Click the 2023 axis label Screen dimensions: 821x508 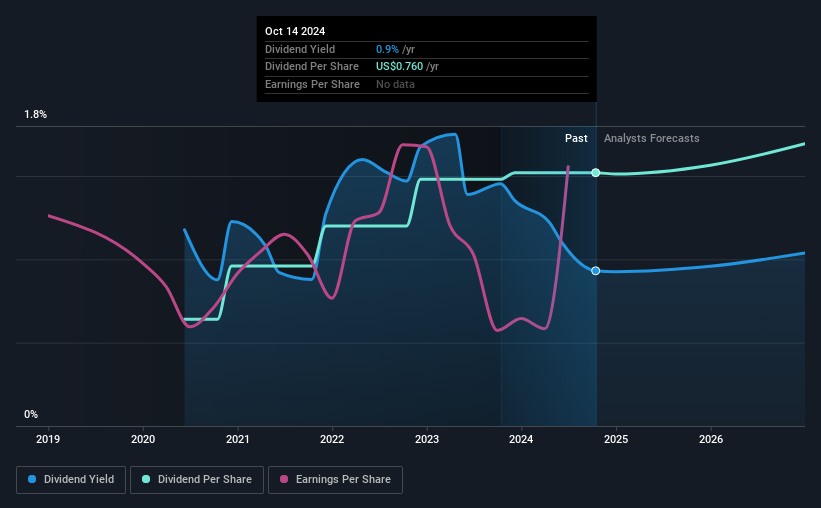[427, 439]
